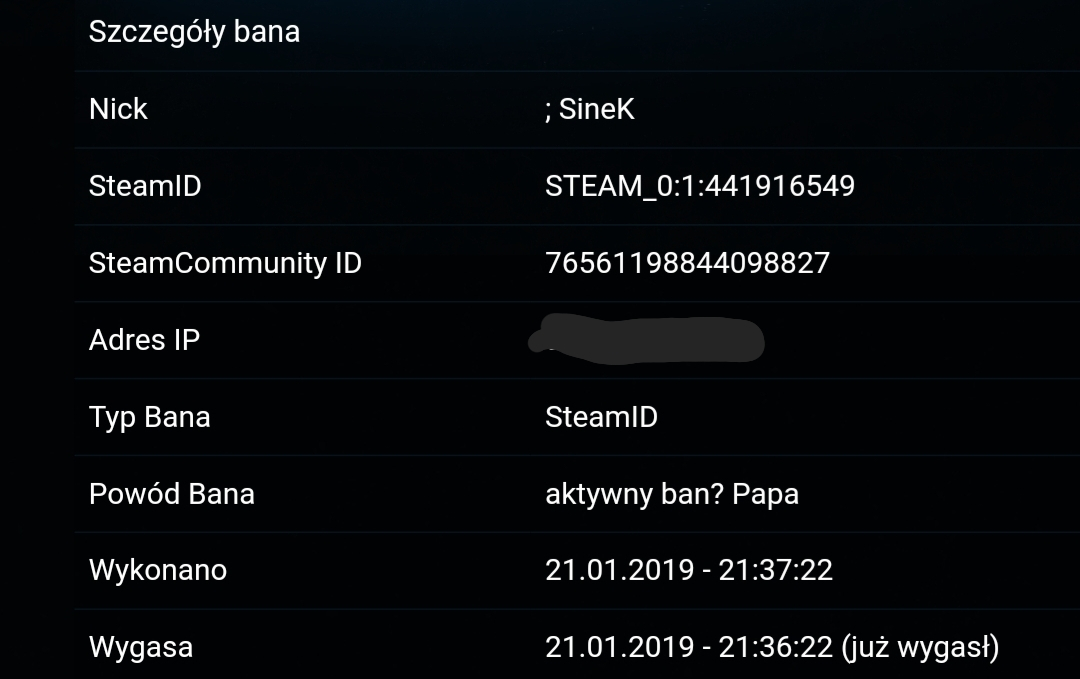The image size is (1080, 679).
Task: Click the expiry time 21:36:22
Action: click(775, 647)
